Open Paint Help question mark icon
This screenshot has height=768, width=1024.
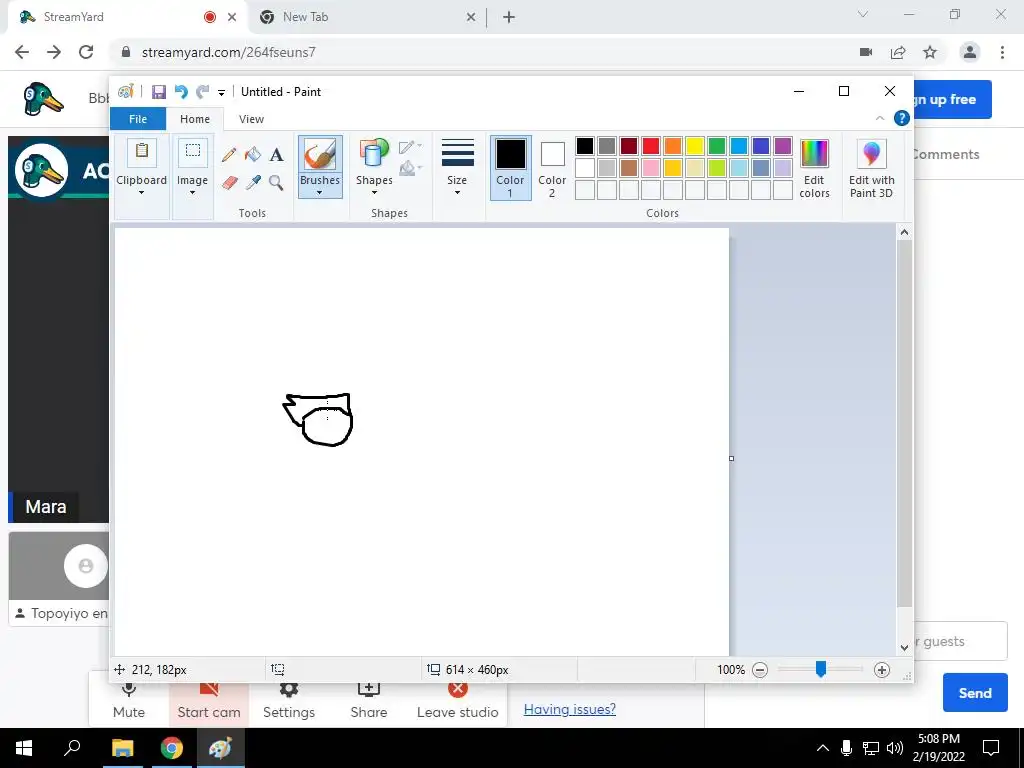click(x=901, y=118)
